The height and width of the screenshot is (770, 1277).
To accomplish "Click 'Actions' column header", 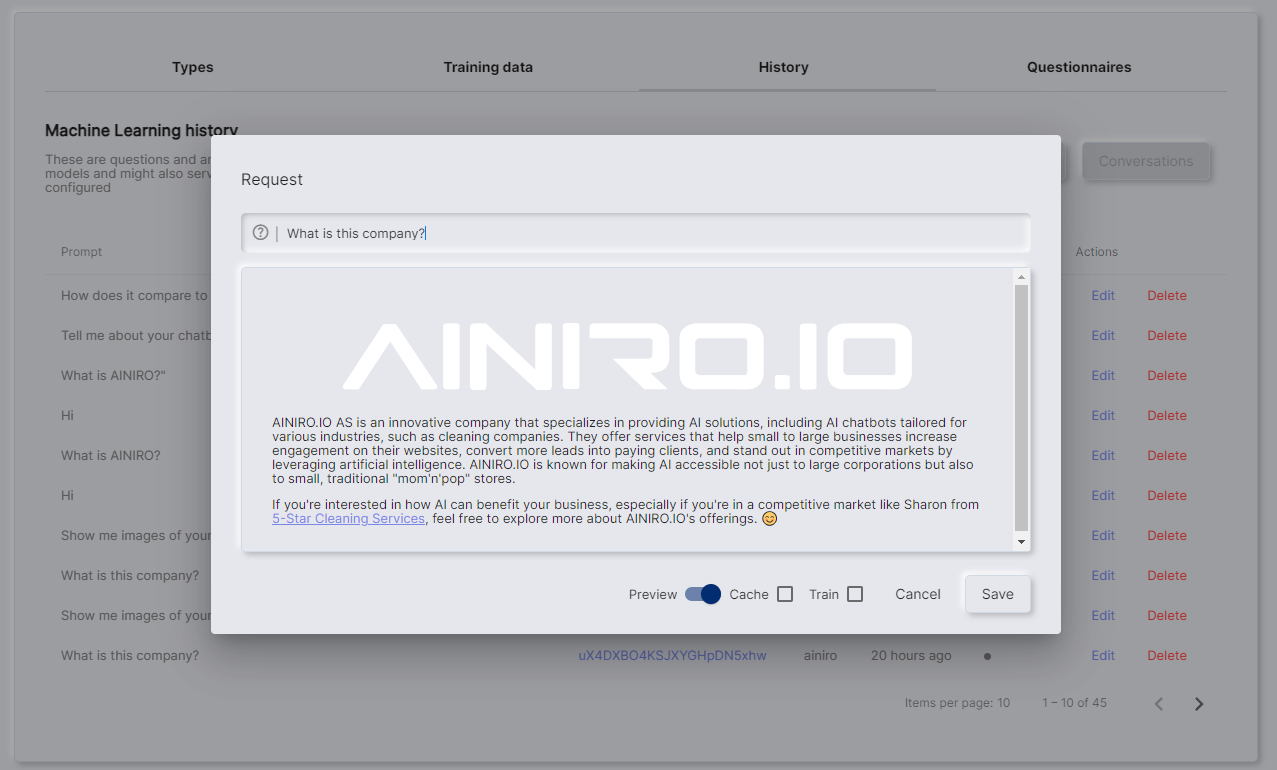I will pos(1097,252).
